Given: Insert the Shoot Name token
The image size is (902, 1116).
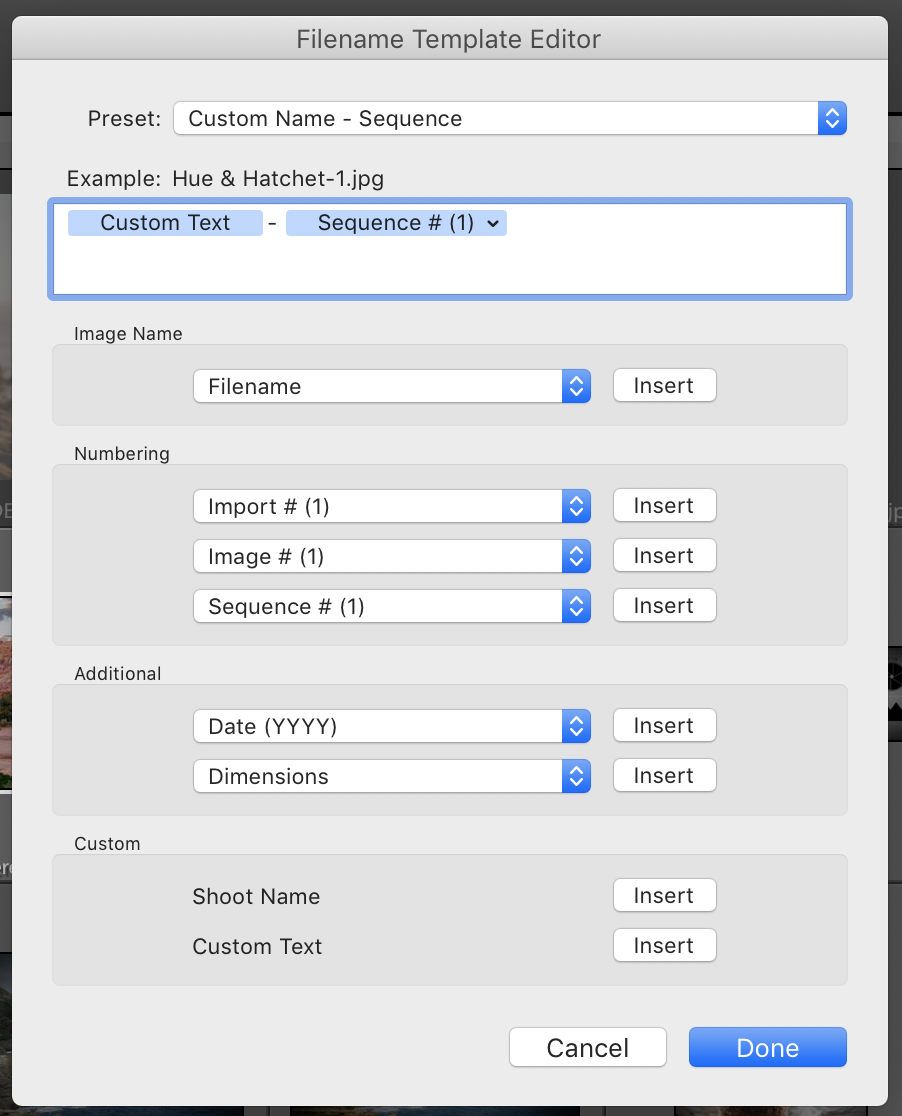Looking at the screenshot, I should point(664,895).
